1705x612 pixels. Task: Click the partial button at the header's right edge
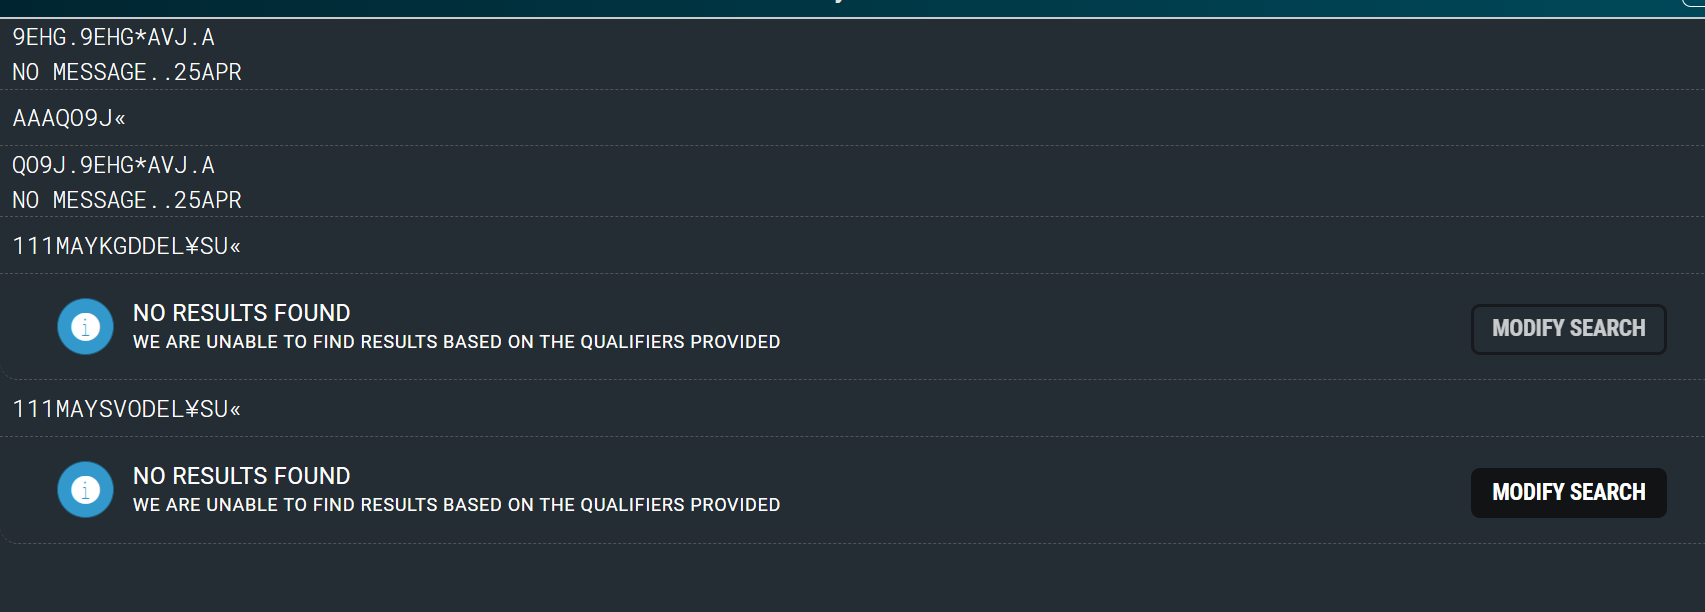[1694, 3]
